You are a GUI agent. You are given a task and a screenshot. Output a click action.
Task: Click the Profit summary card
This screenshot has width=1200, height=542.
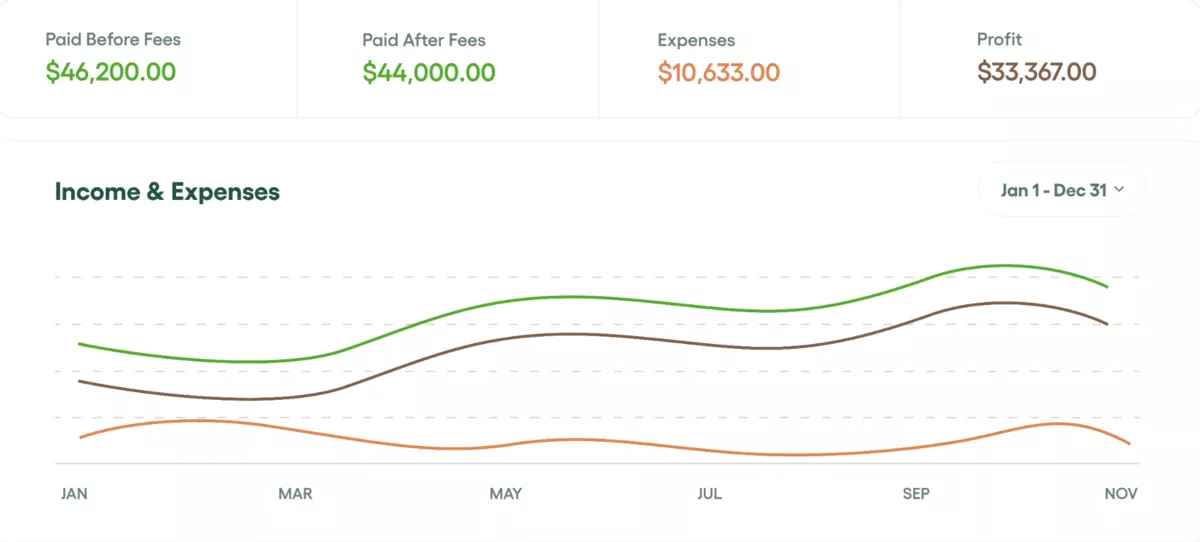(1050, 58)
